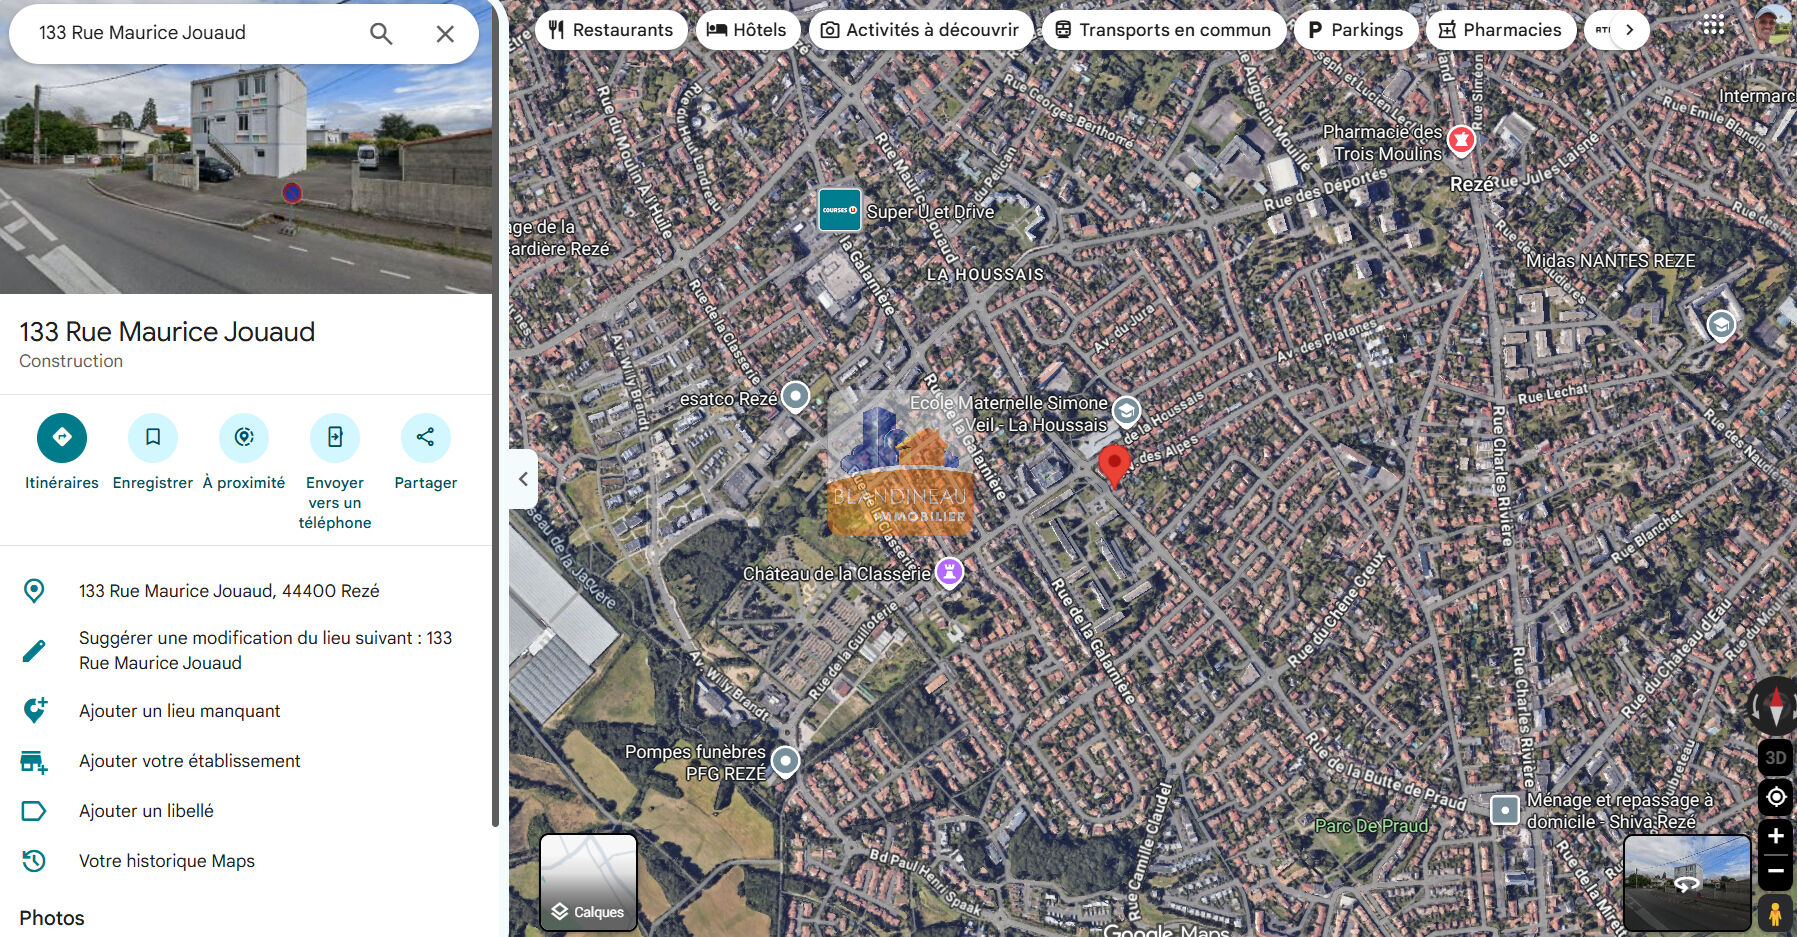Click Suggérer une modification du lieu link

pyautogui.click(x=265, y=650)
